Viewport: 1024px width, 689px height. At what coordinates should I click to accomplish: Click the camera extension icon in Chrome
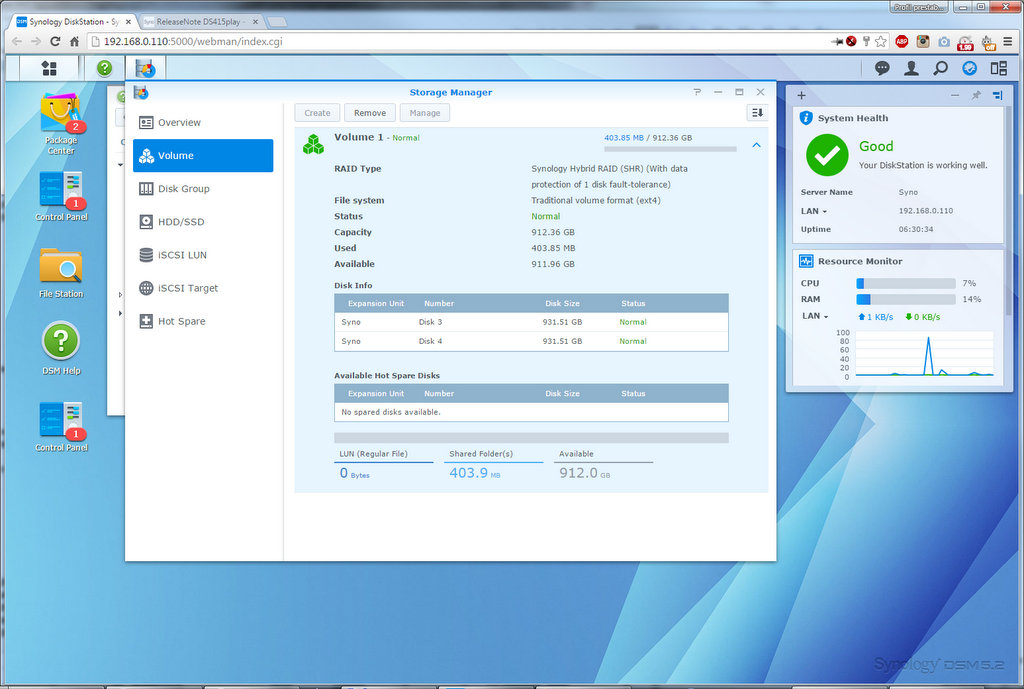click(944, 42)
